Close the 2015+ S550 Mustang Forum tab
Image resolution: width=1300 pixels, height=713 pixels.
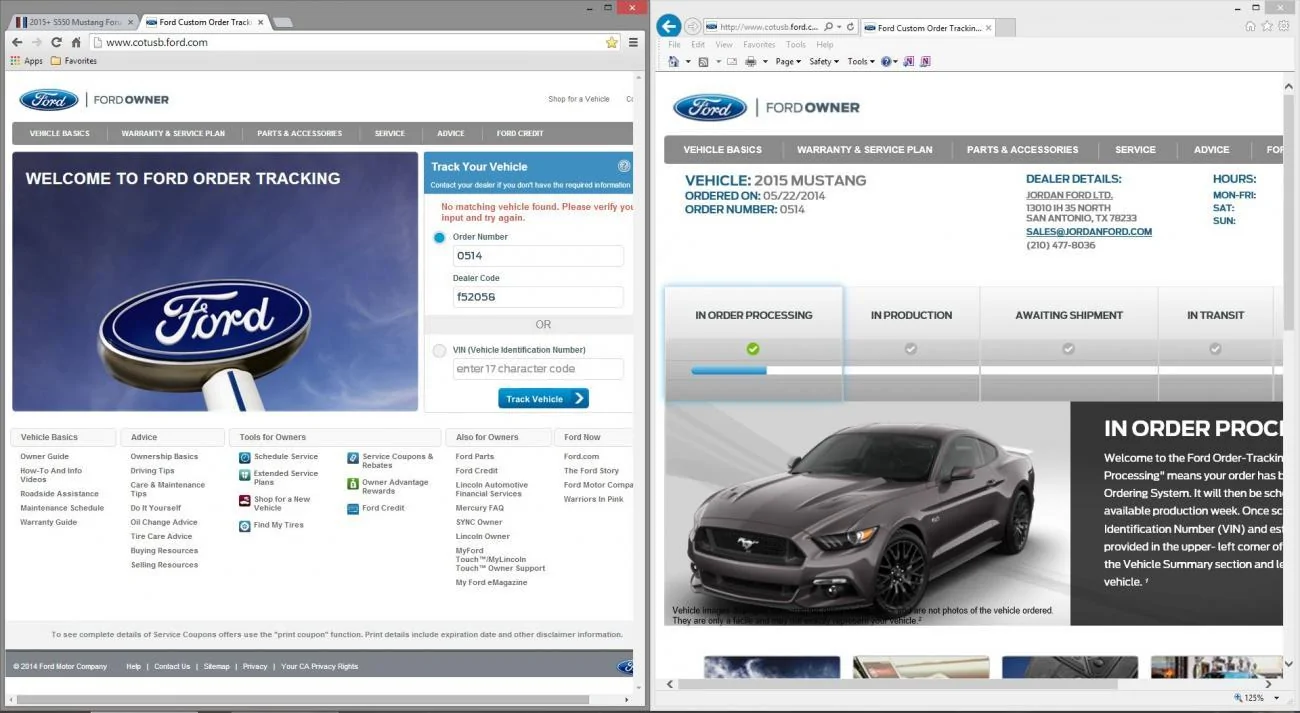point(130,21)
